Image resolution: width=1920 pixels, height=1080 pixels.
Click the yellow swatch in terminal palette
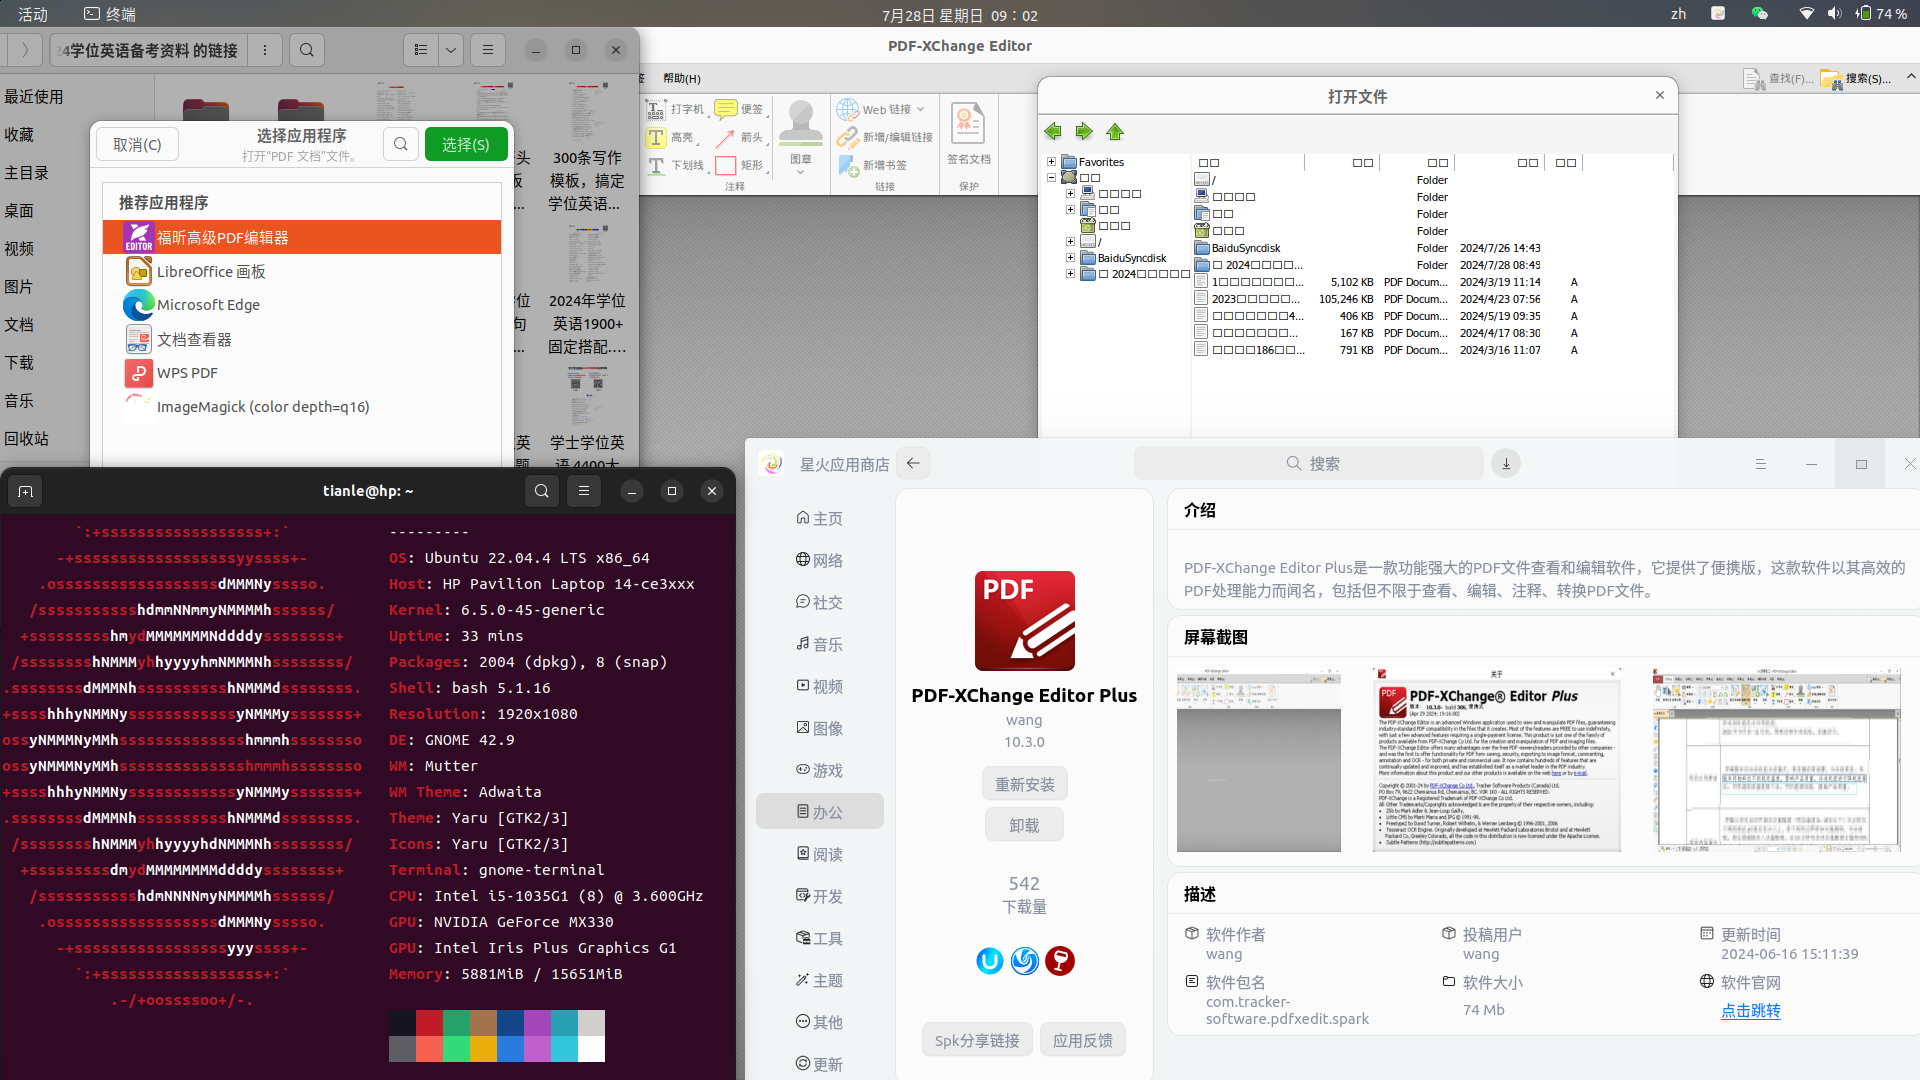pyautogui.click(x=483, y=1049)
